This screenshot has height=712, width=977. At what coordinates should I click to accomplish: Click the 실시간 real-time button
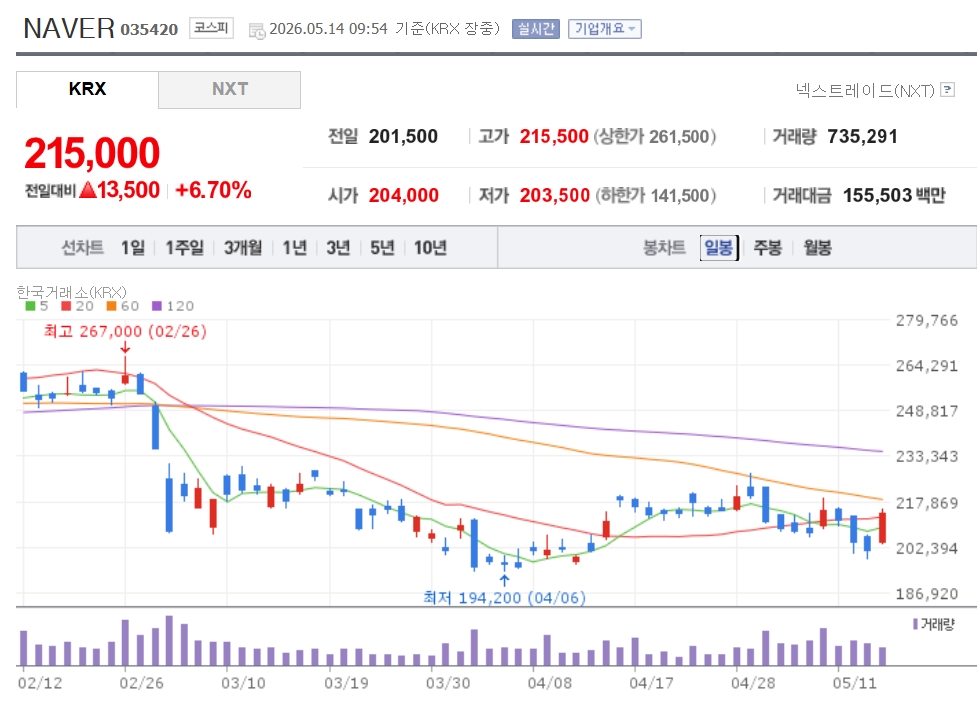click(x=536, y=29)
